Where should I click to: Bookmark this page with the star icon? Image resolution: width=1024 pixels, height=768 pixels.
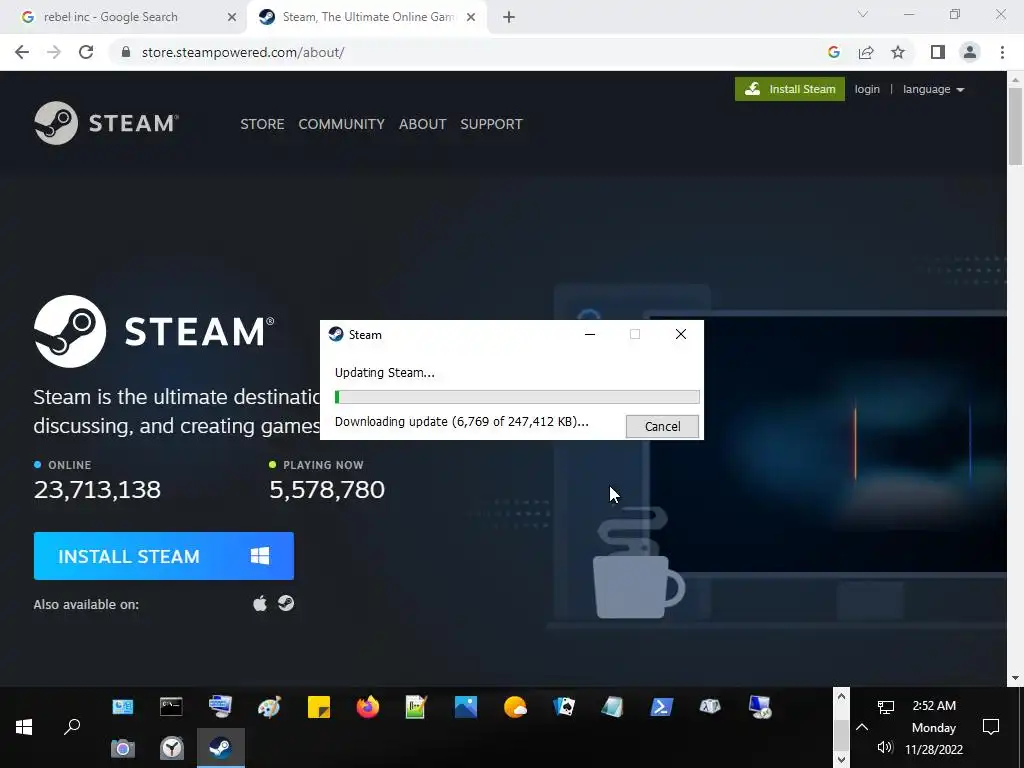pos(898,52)
